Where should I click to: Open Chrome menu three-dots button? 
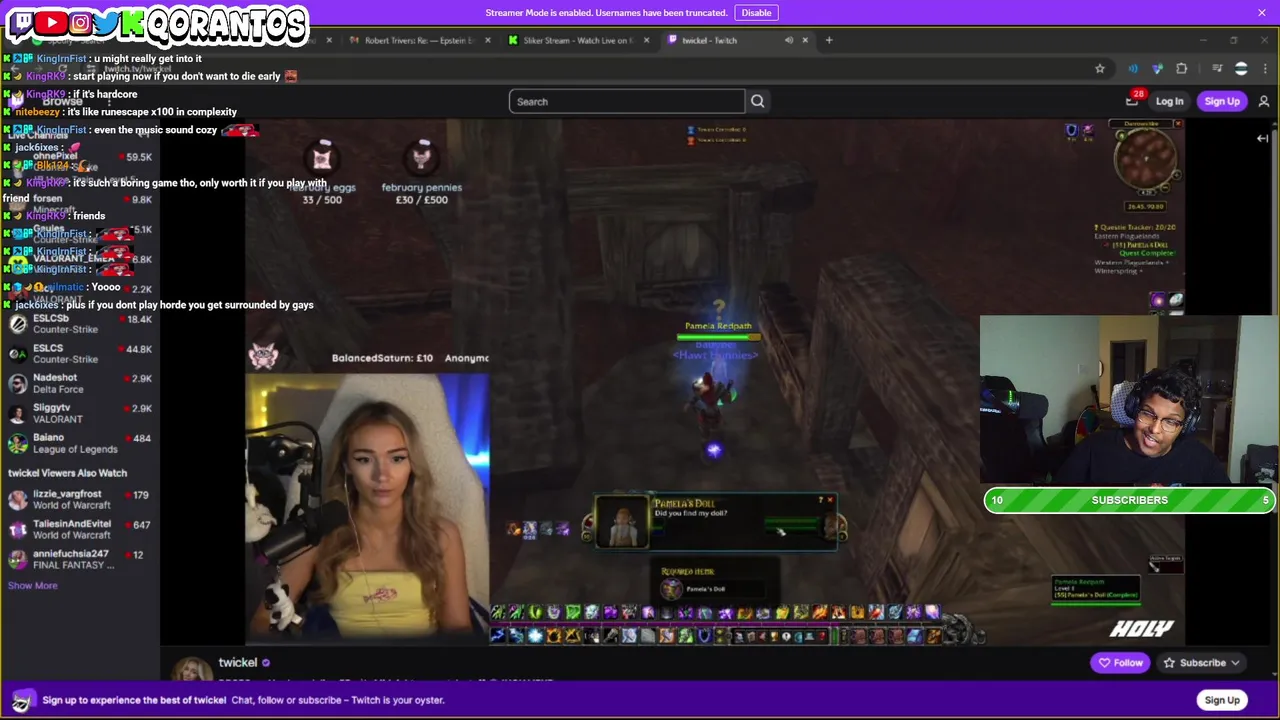click(1265, 68)
